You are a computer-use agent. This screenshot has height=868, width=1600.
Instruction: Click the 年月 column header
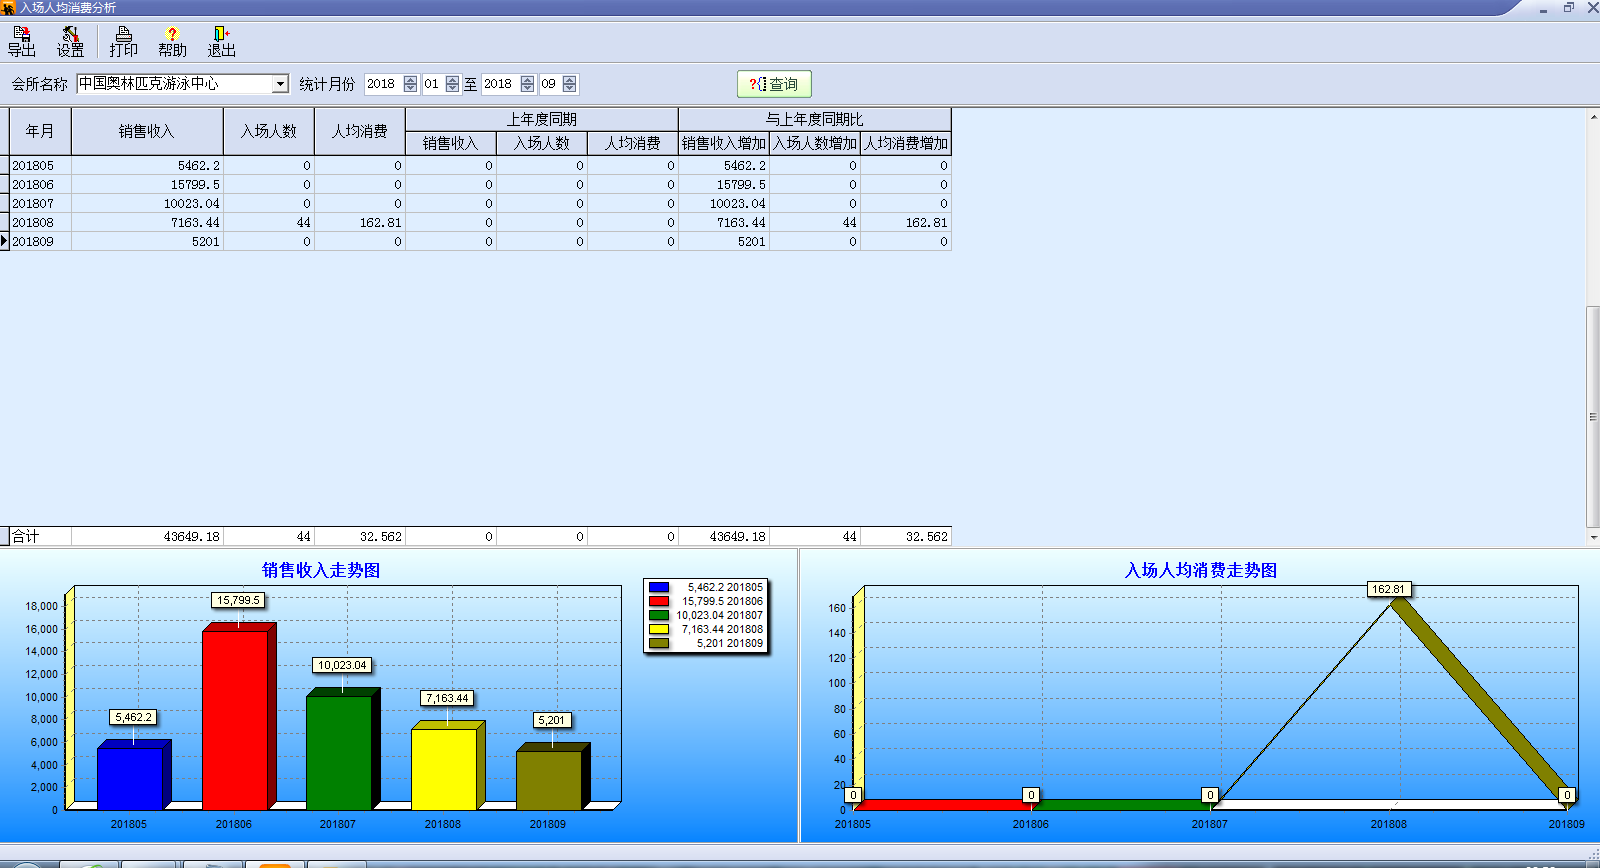[x=40, y=131]
